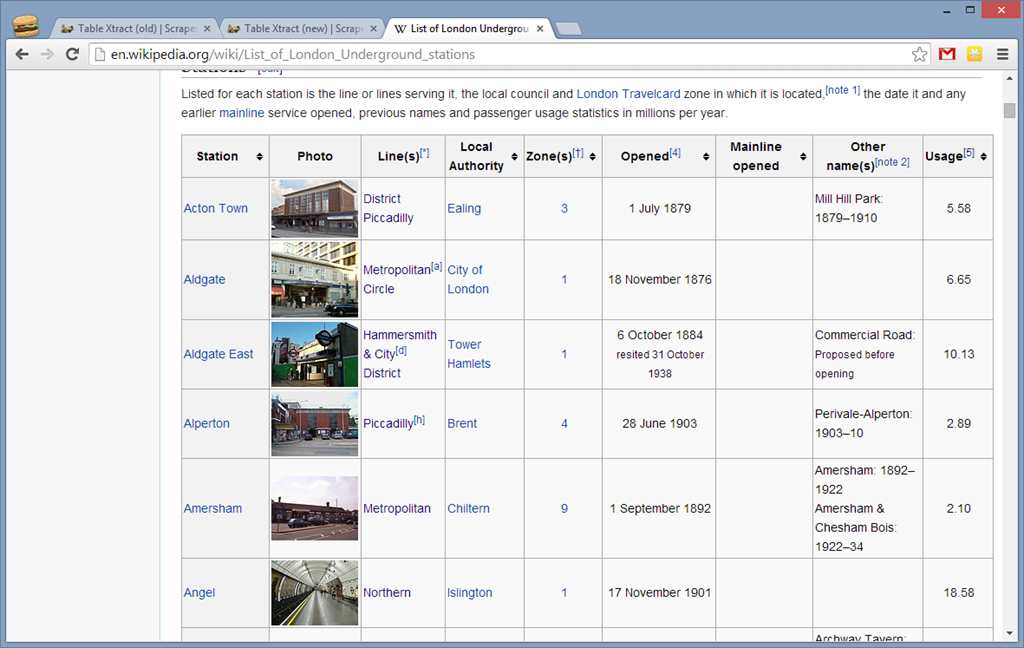Open the London Travelcard link
Screen dimensions: 1024x648
(628, 94)
